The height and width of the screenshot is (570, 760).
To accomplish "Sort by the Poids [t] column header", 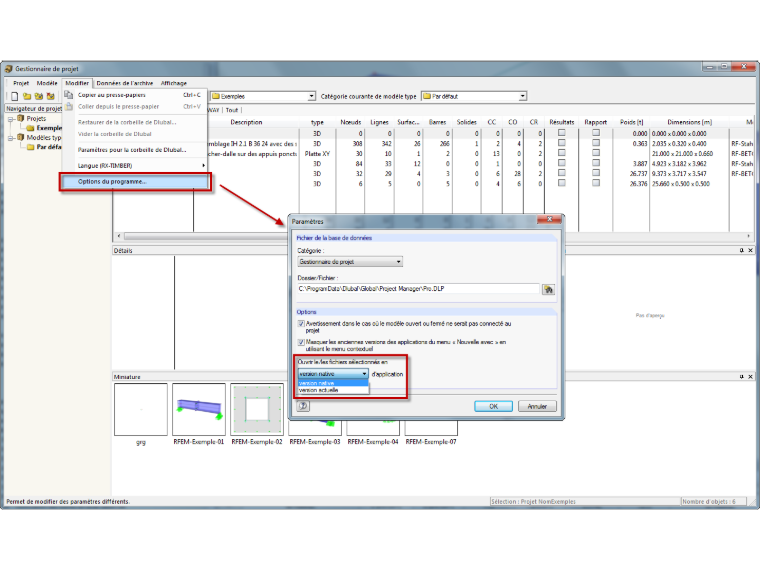I will [631, 122].
